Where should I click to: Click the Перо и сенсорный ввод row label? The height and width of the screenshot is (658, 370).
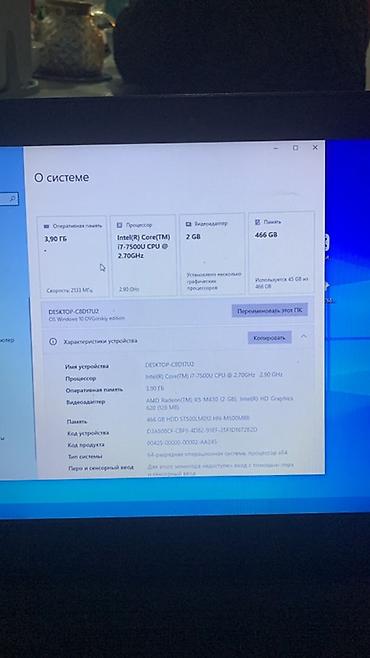click(x=101, y=468)
